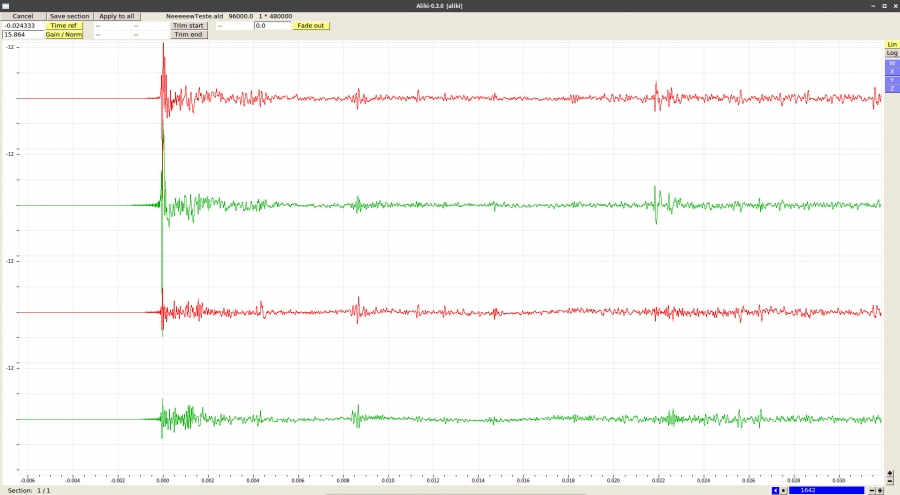Click the NeeeeewTeste.ald file name text
This screenshot has height=495, width=900.
click(x=195, y=16)
